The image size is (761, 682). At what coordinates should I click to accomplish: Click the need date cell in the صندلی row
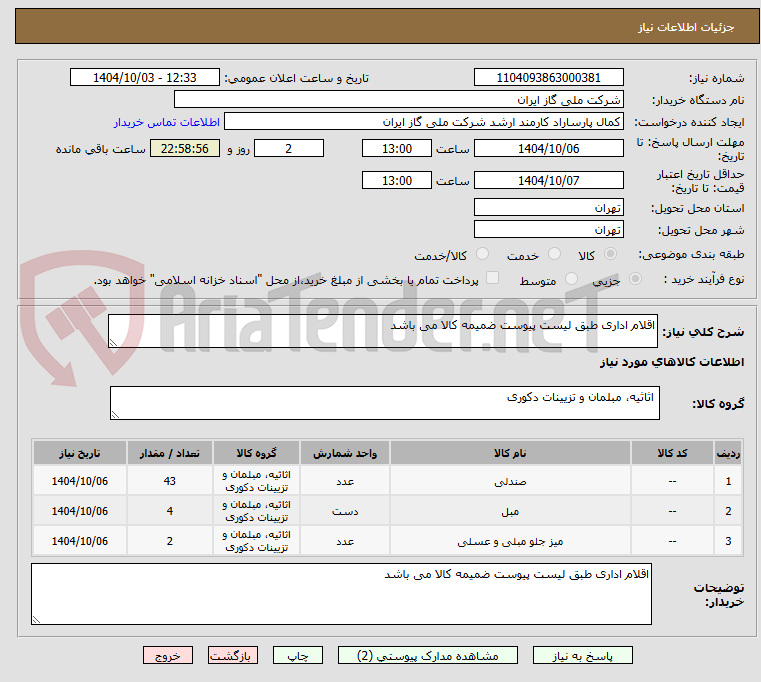click(x=80, y=481)
